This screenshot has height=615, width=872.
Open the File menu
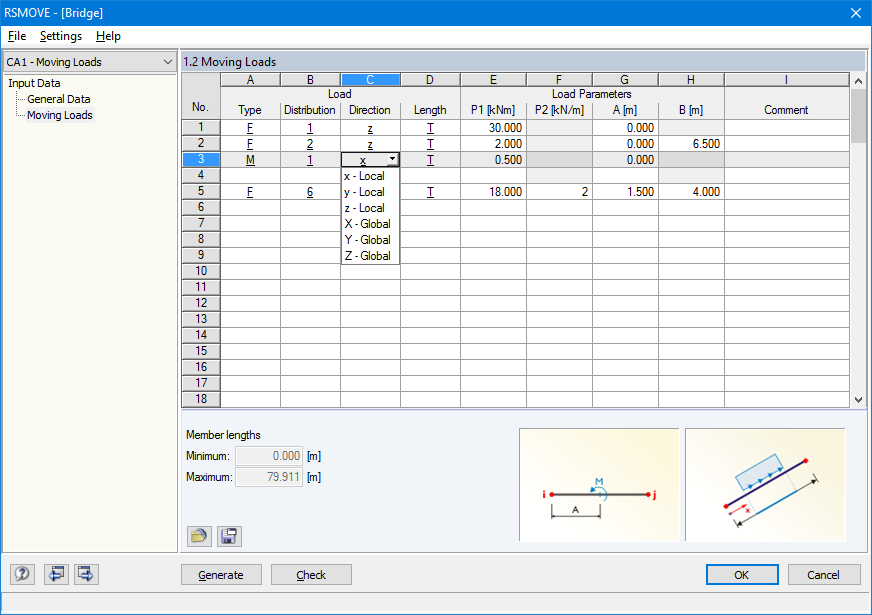pos(17,36)
